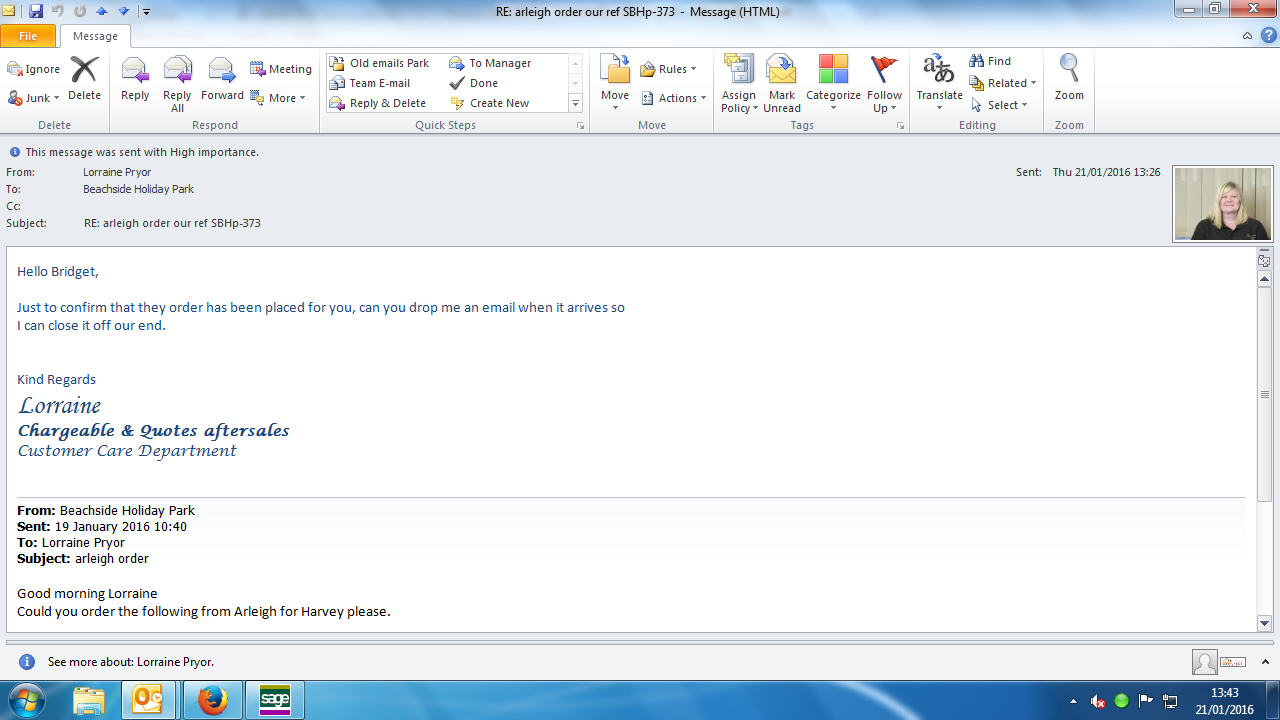
Task: Open the Junk dropdown menu
Action: coord(34,98)
